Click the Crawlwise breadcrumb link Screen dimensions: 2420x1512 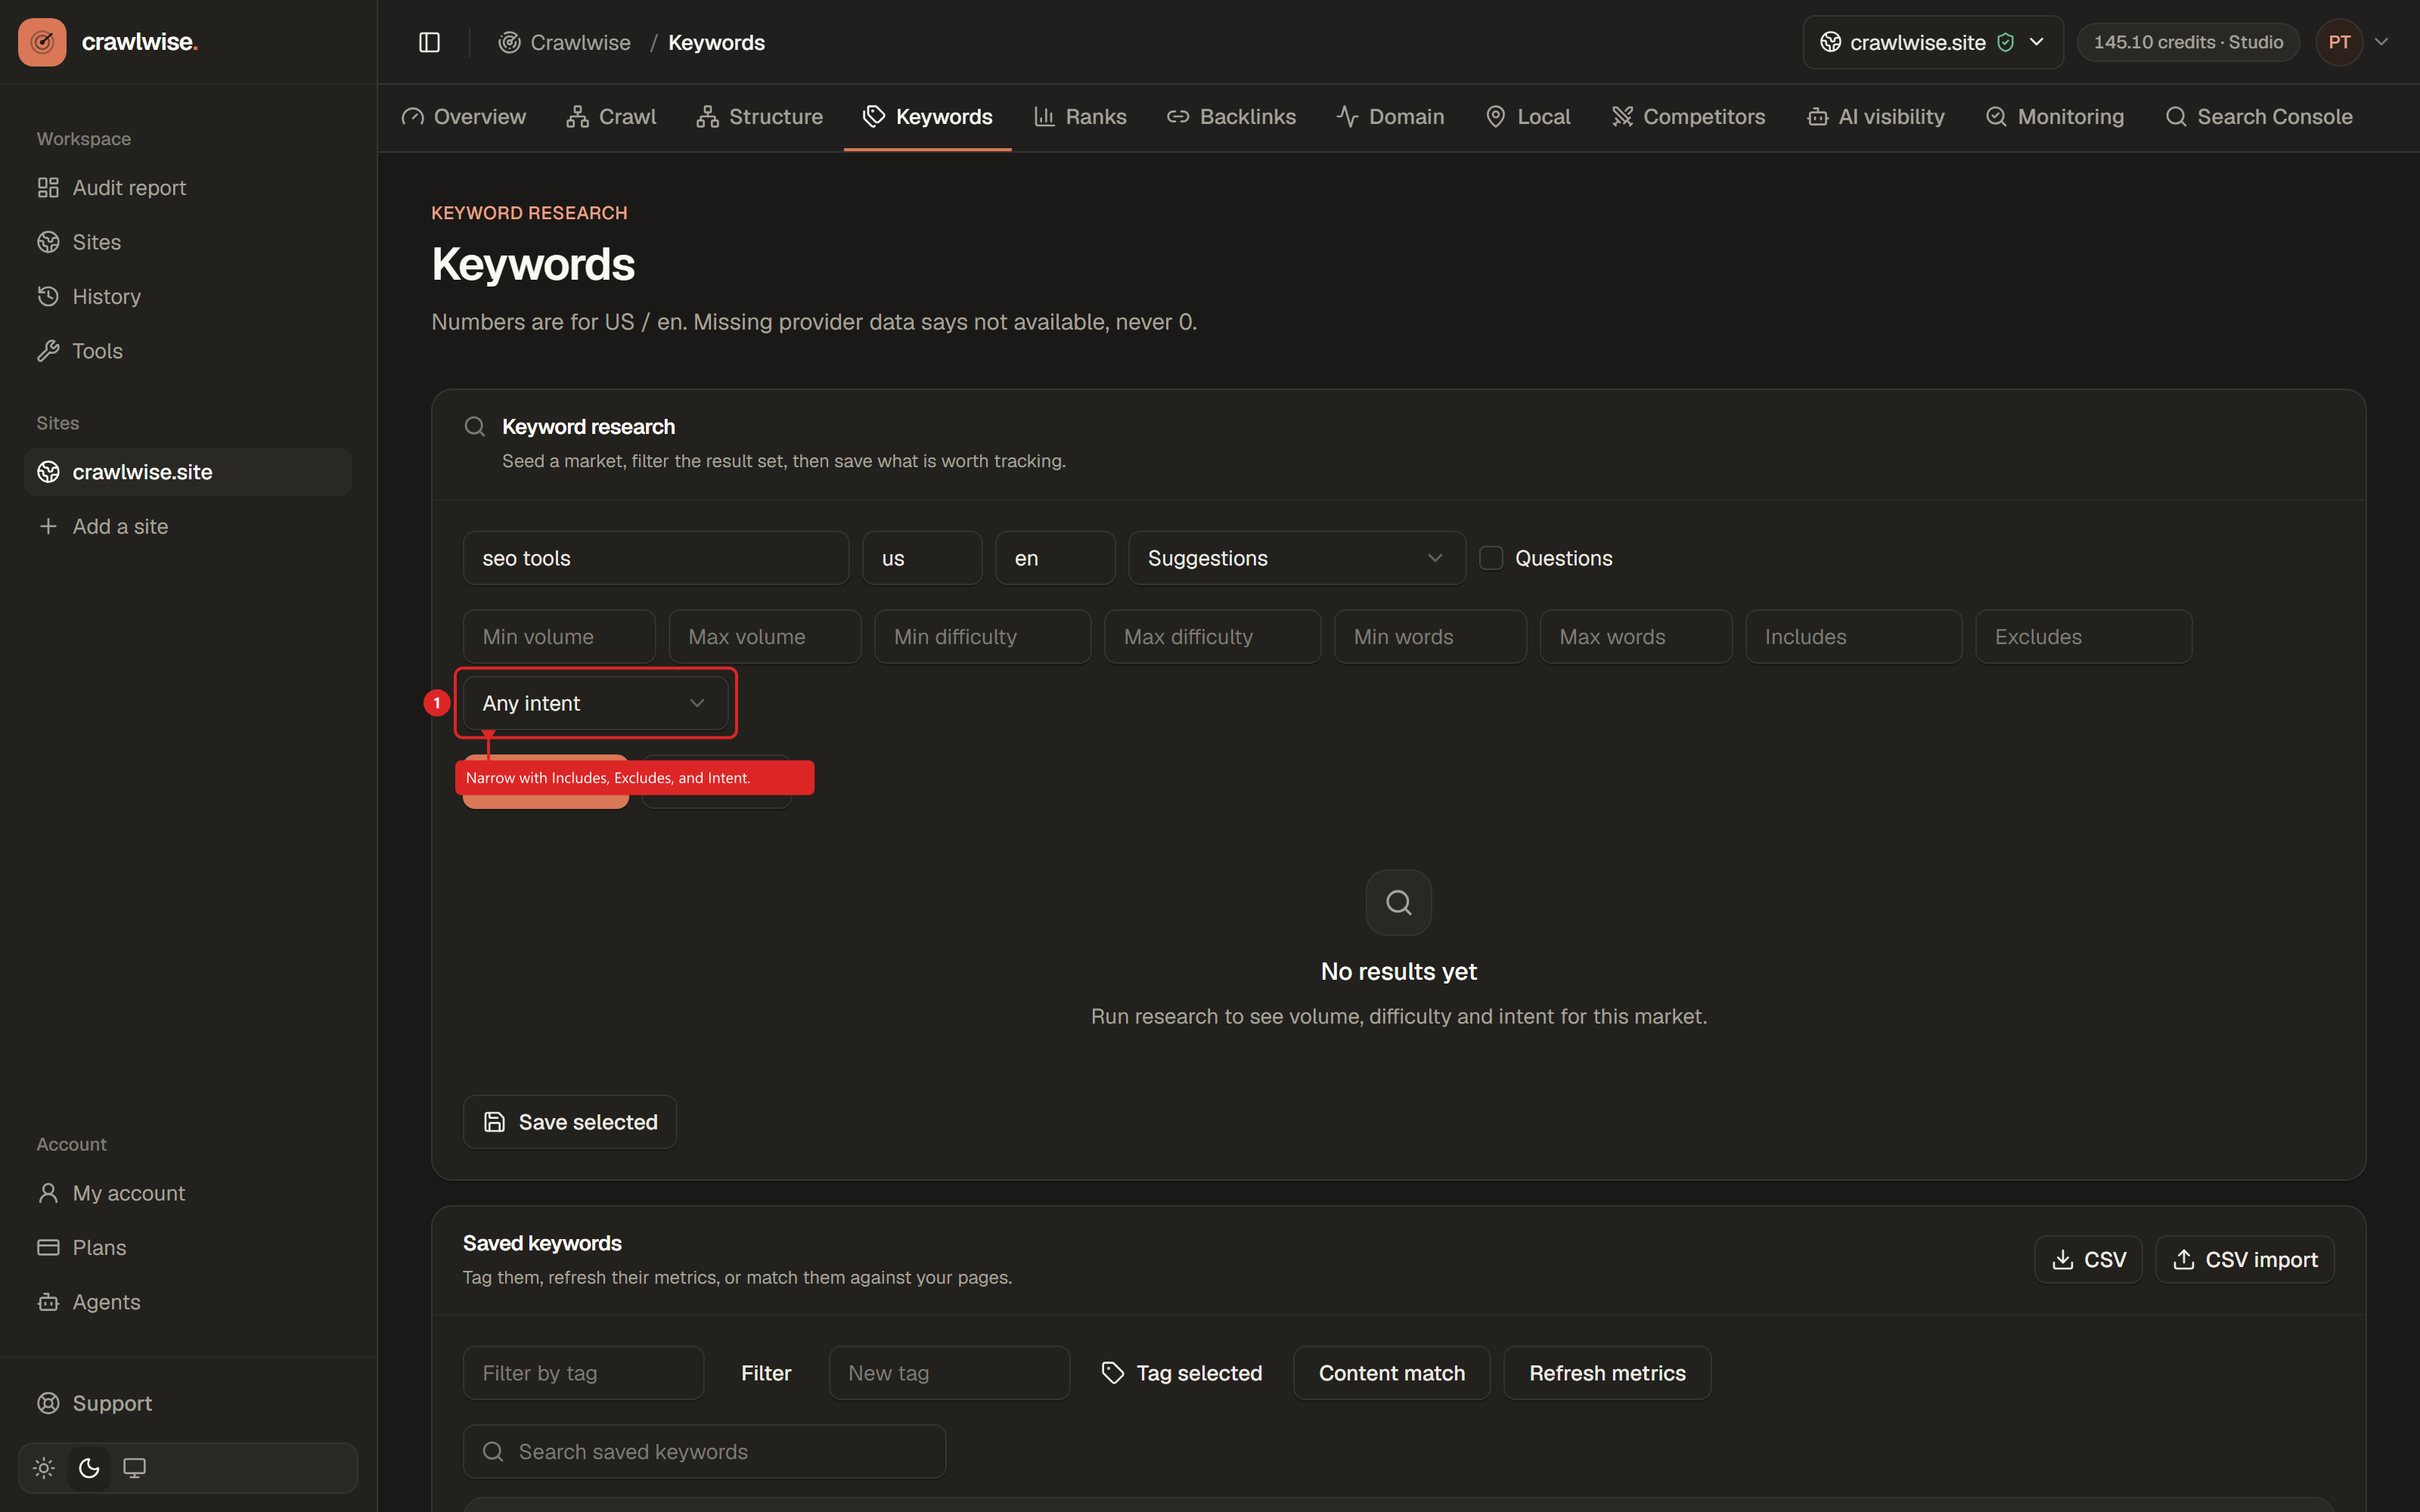tap(565, 42)
